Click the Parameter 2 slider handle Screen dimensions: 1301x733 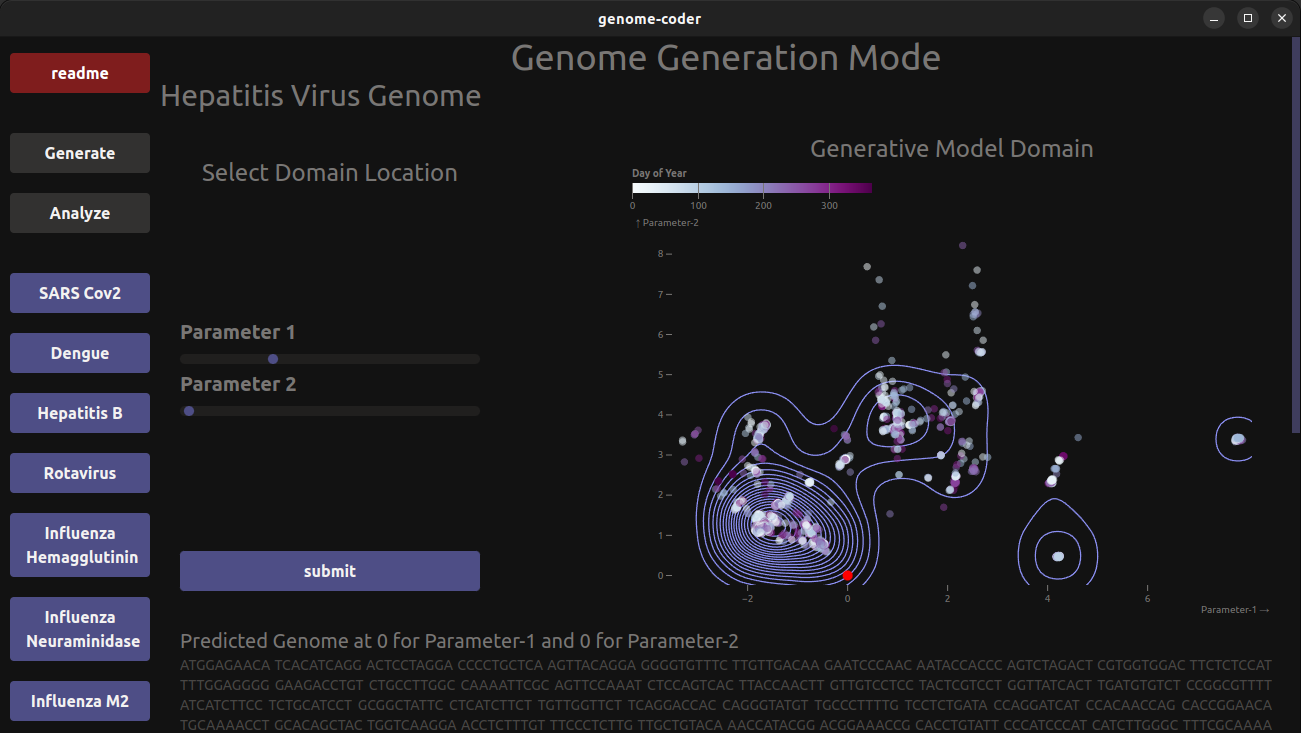pyautogui.click(x=189, y=411)
